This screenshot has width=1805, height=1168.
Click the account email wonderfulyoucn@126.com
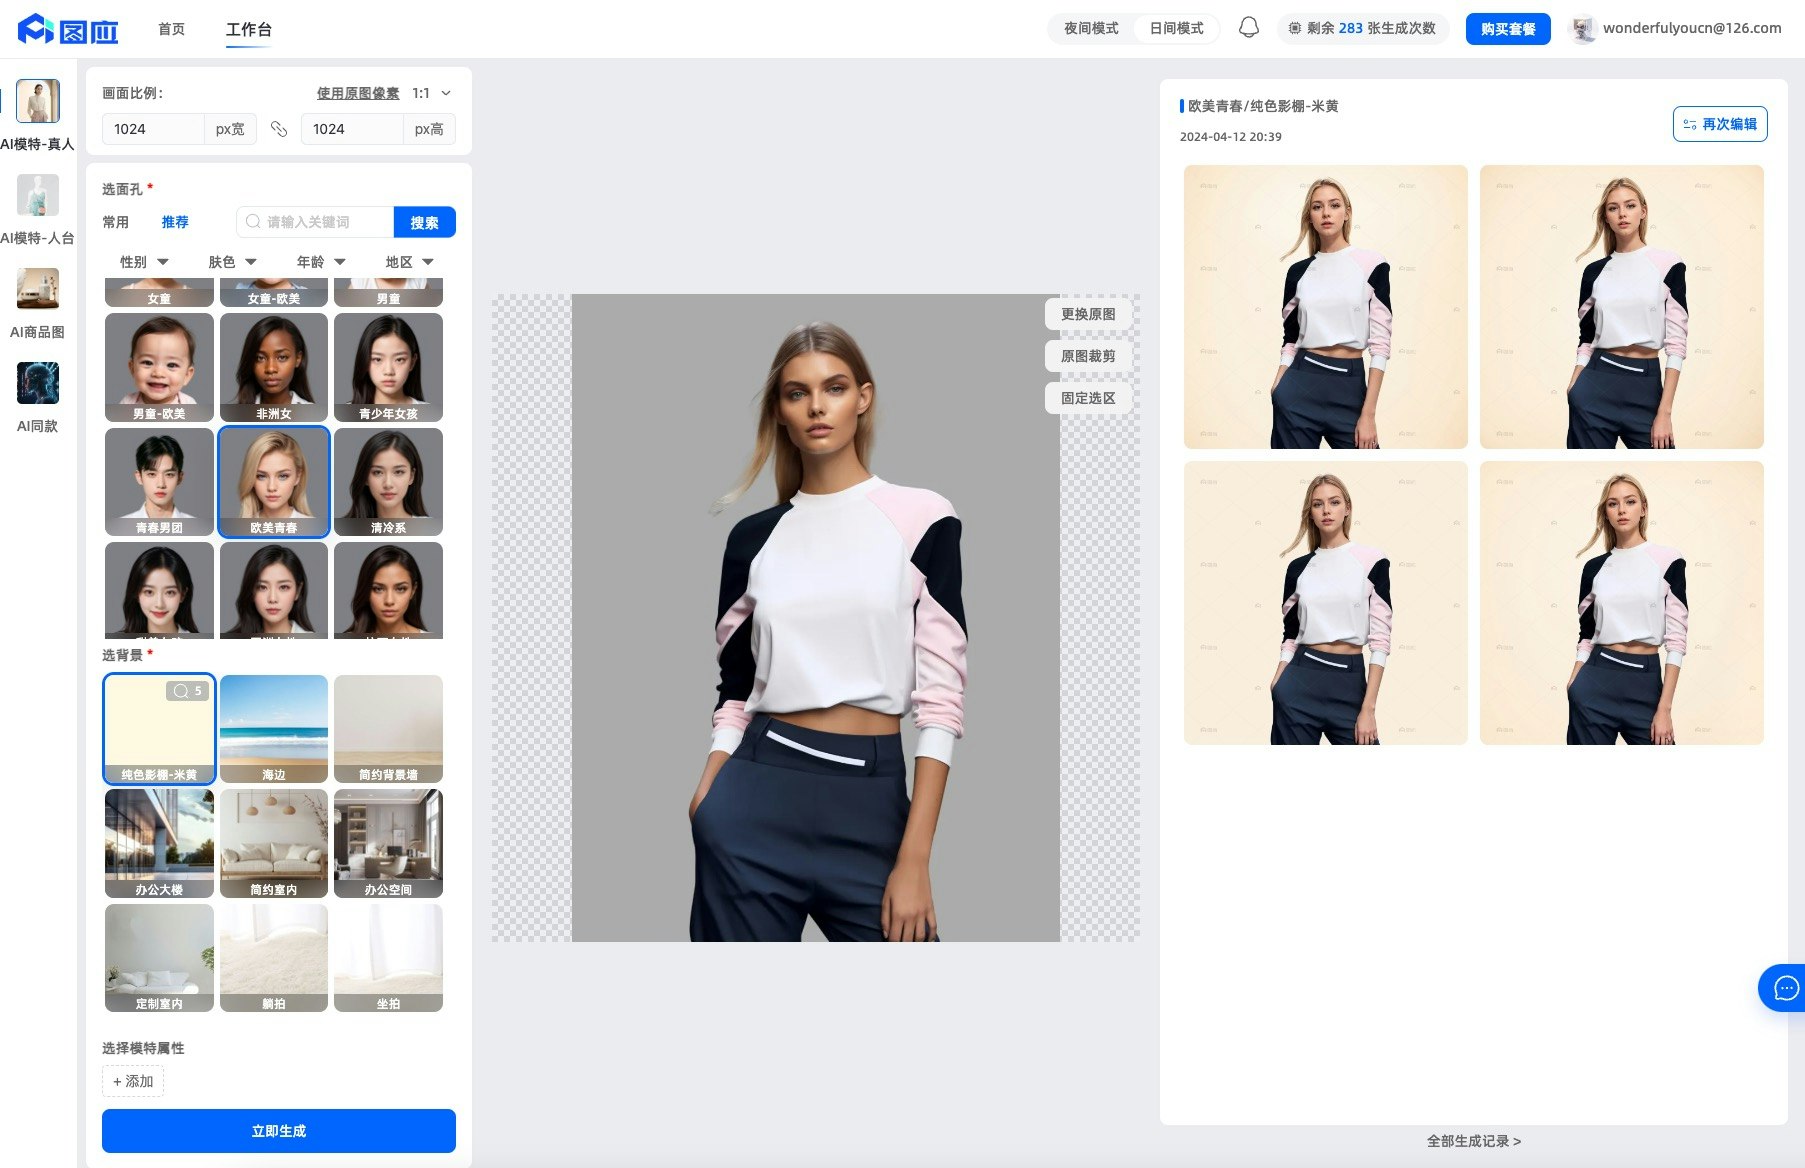[1692, 28]
